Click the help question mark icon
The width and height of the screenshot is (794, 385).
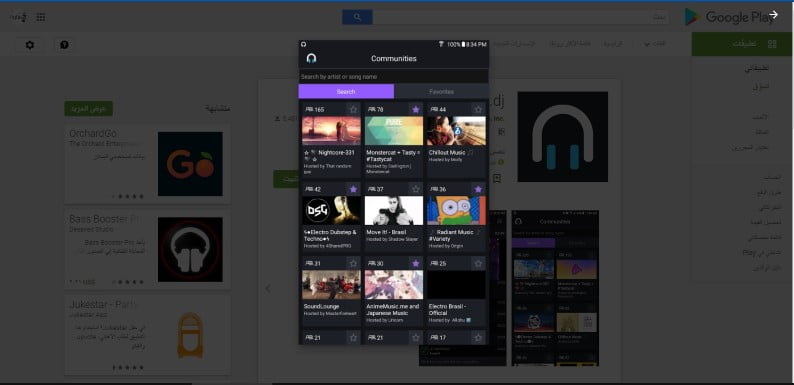point(64,45)
